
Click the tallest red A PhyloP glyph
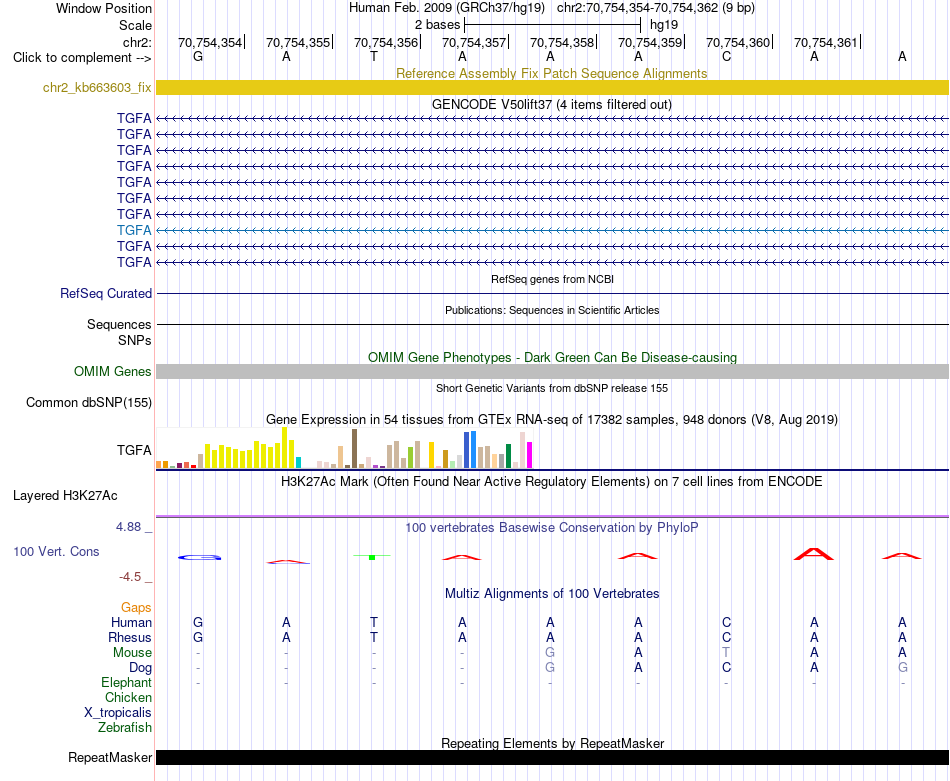pos(814,554)
